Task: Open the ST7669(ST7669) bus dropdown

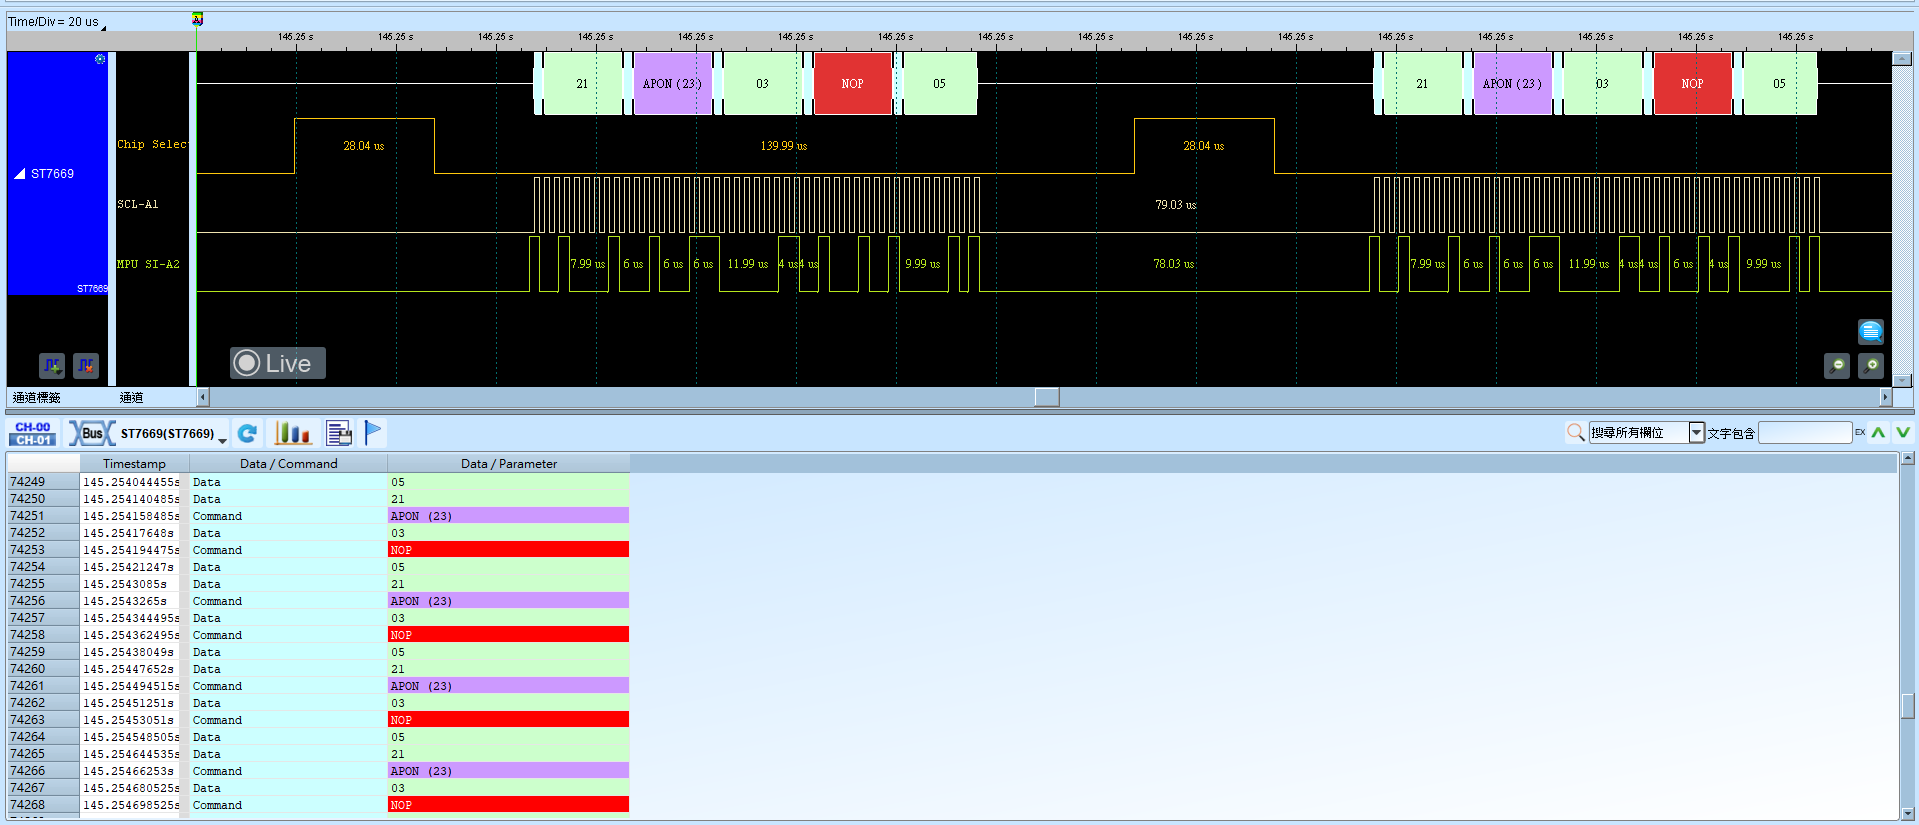Action: (x=222, y=440)
